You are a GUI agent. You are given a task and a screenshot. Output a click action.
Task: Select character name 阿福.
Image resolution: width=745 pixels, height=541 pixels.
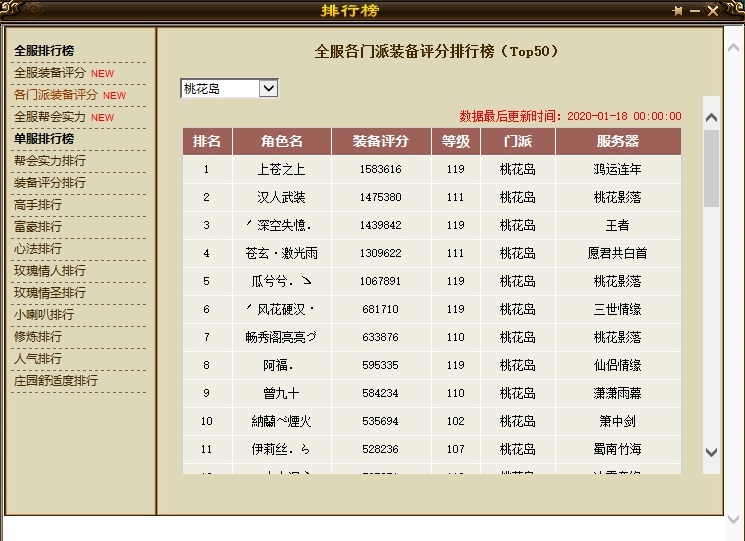278,365
